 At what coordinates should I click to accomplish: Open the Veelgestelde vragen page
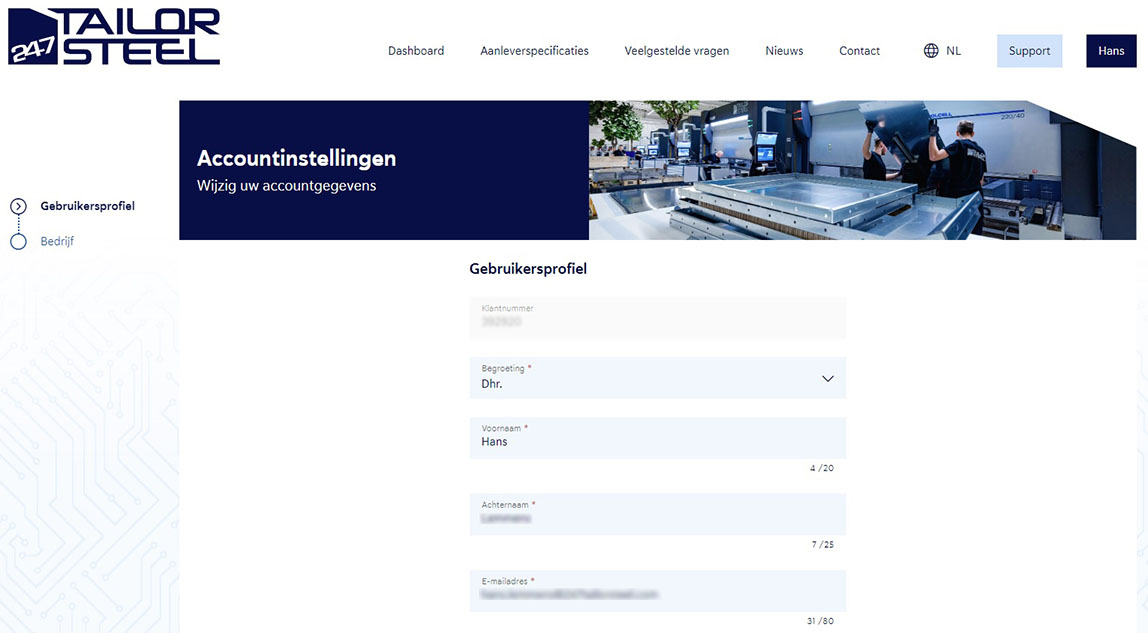pyautogui.click(x=676, y=51)
